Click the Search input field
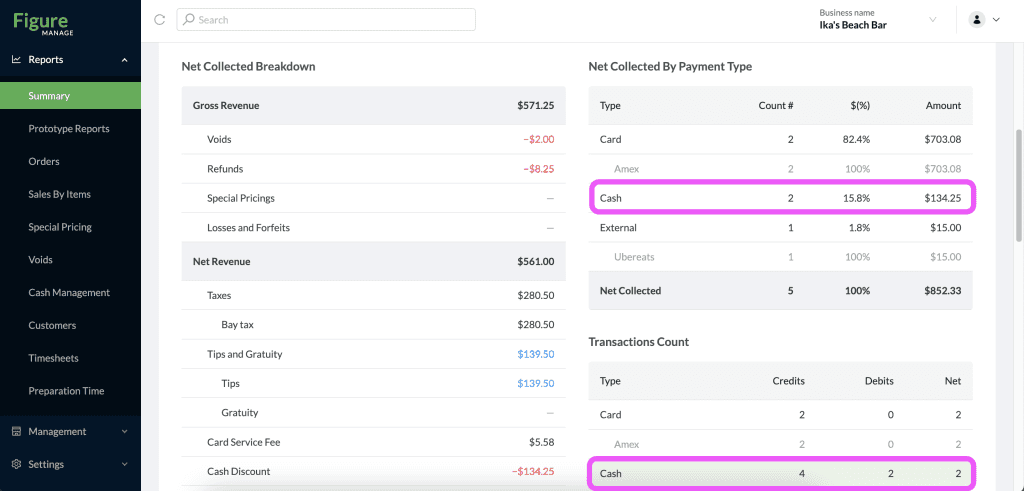 (x=326, y=20)
